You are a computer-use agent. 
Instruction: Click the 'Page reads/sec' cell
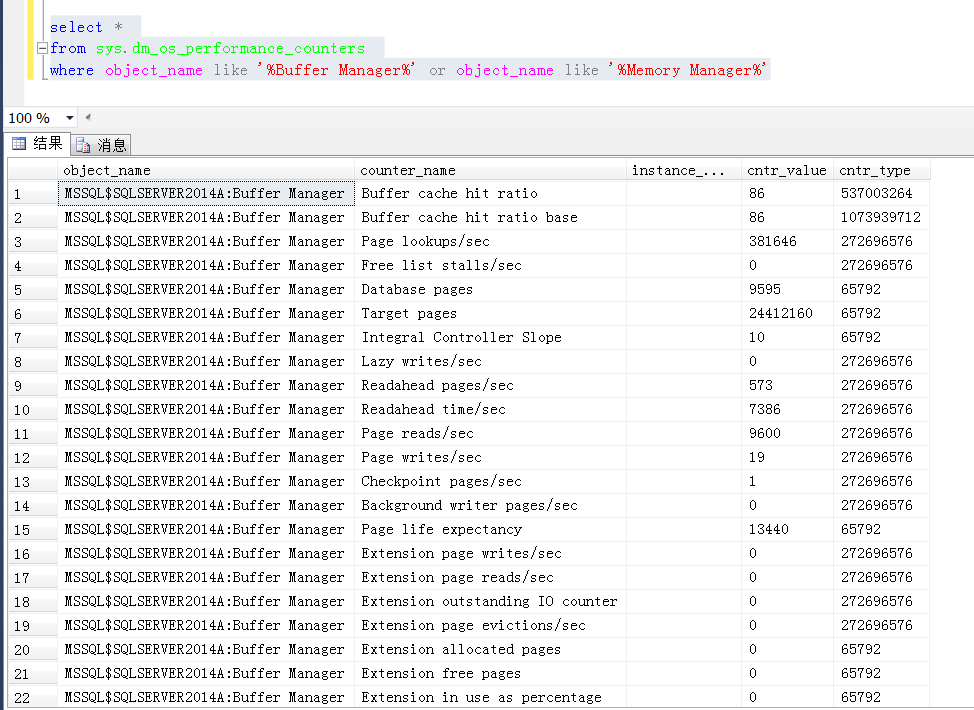491,434
